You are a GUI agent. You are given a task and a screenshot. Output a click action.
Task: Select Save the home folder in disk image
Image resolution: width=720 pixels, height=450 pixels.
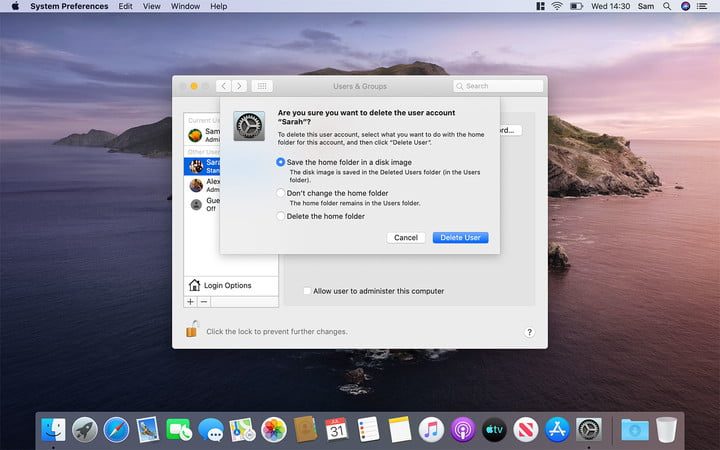(x=281, y=161)
